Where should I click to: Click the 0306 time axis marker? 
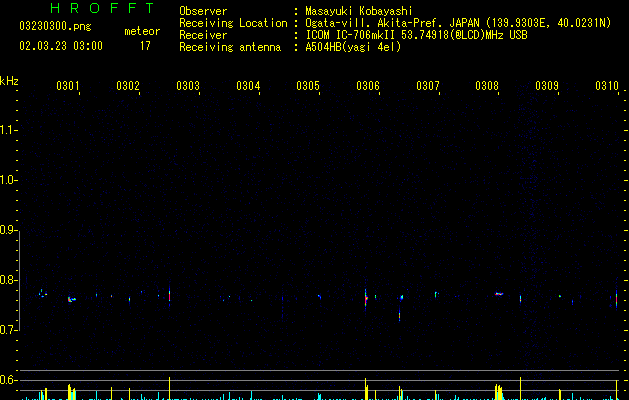pyautogui.click(x=368, y=86)
